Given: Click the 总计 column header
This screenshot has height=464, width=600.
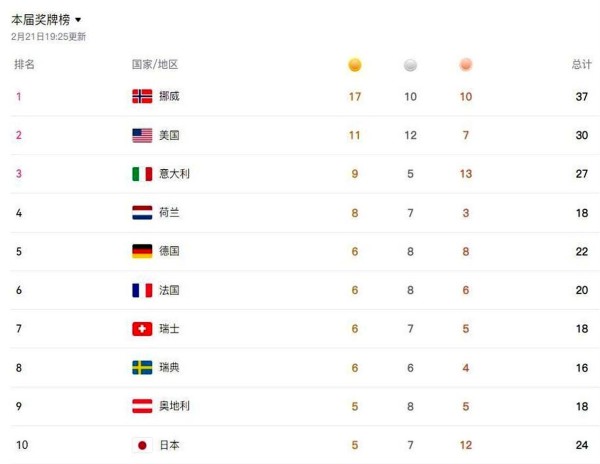Looking at the screenshot, I should (581, 64).
